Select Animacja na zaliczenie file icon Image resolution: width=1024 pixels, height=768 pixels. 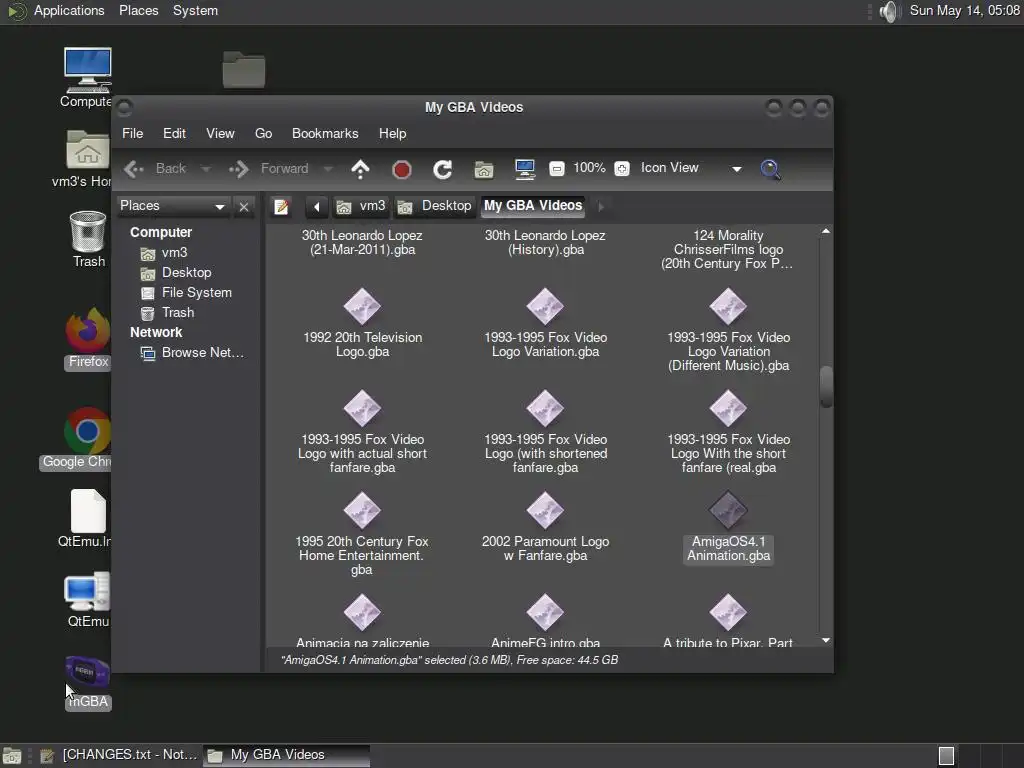(x=362, y=612)
